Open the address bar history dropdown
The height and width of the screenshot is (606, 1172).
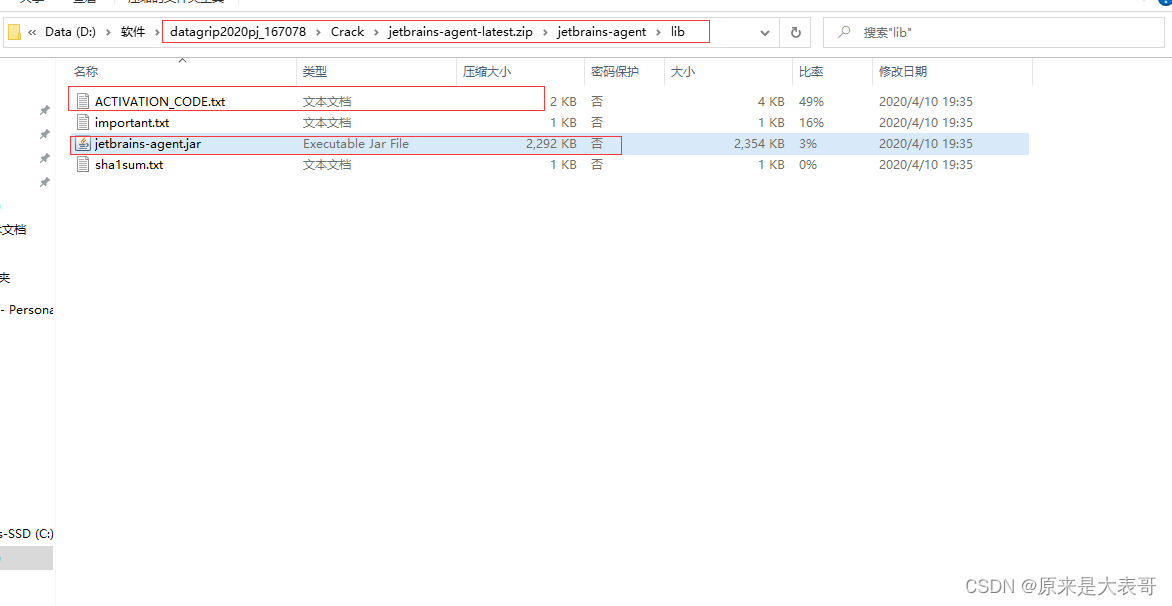(x=765, y=33)
